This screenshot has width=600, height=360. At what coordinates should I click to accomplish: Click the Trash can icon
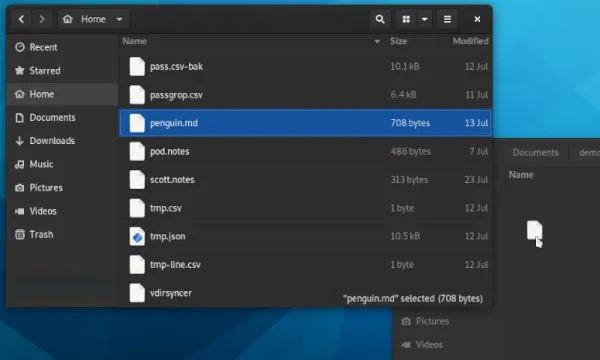(20, 234)
